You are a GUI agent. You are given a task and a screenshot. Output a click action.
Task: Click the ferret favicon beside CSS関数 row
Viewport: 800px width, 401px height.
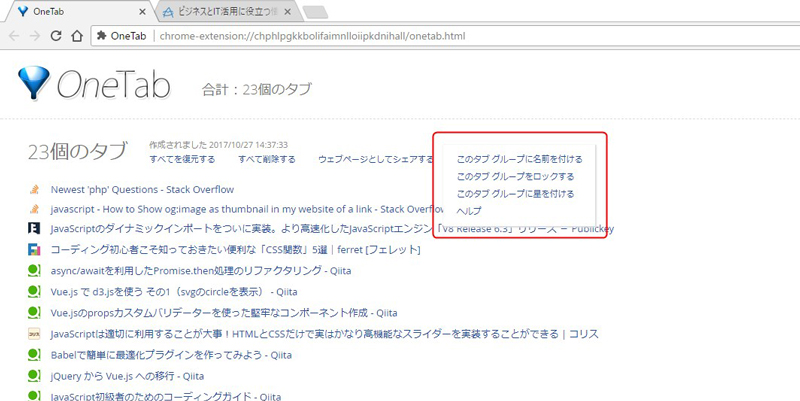(34, 249)
